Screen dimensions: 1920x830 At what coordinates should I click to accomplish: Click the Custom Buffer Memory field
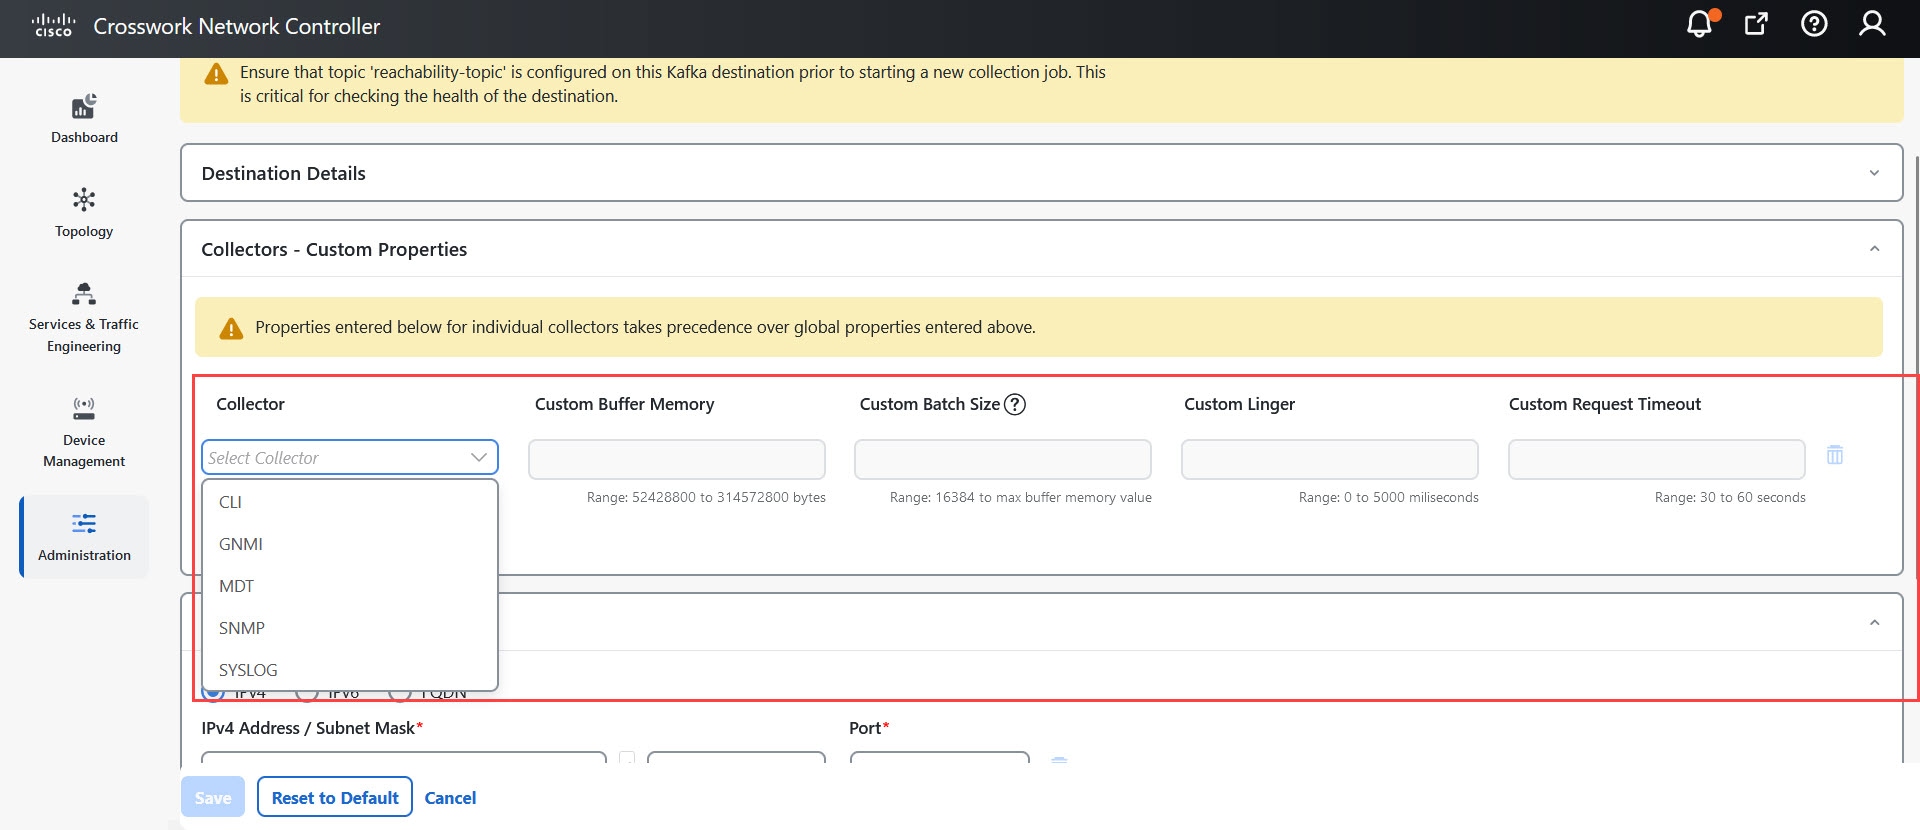click(x=677, y=459)
